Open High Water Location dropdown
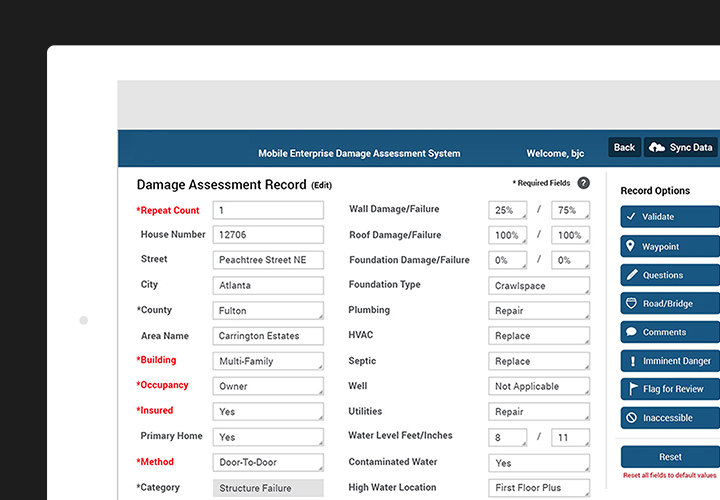 click(x=539, y=488)
